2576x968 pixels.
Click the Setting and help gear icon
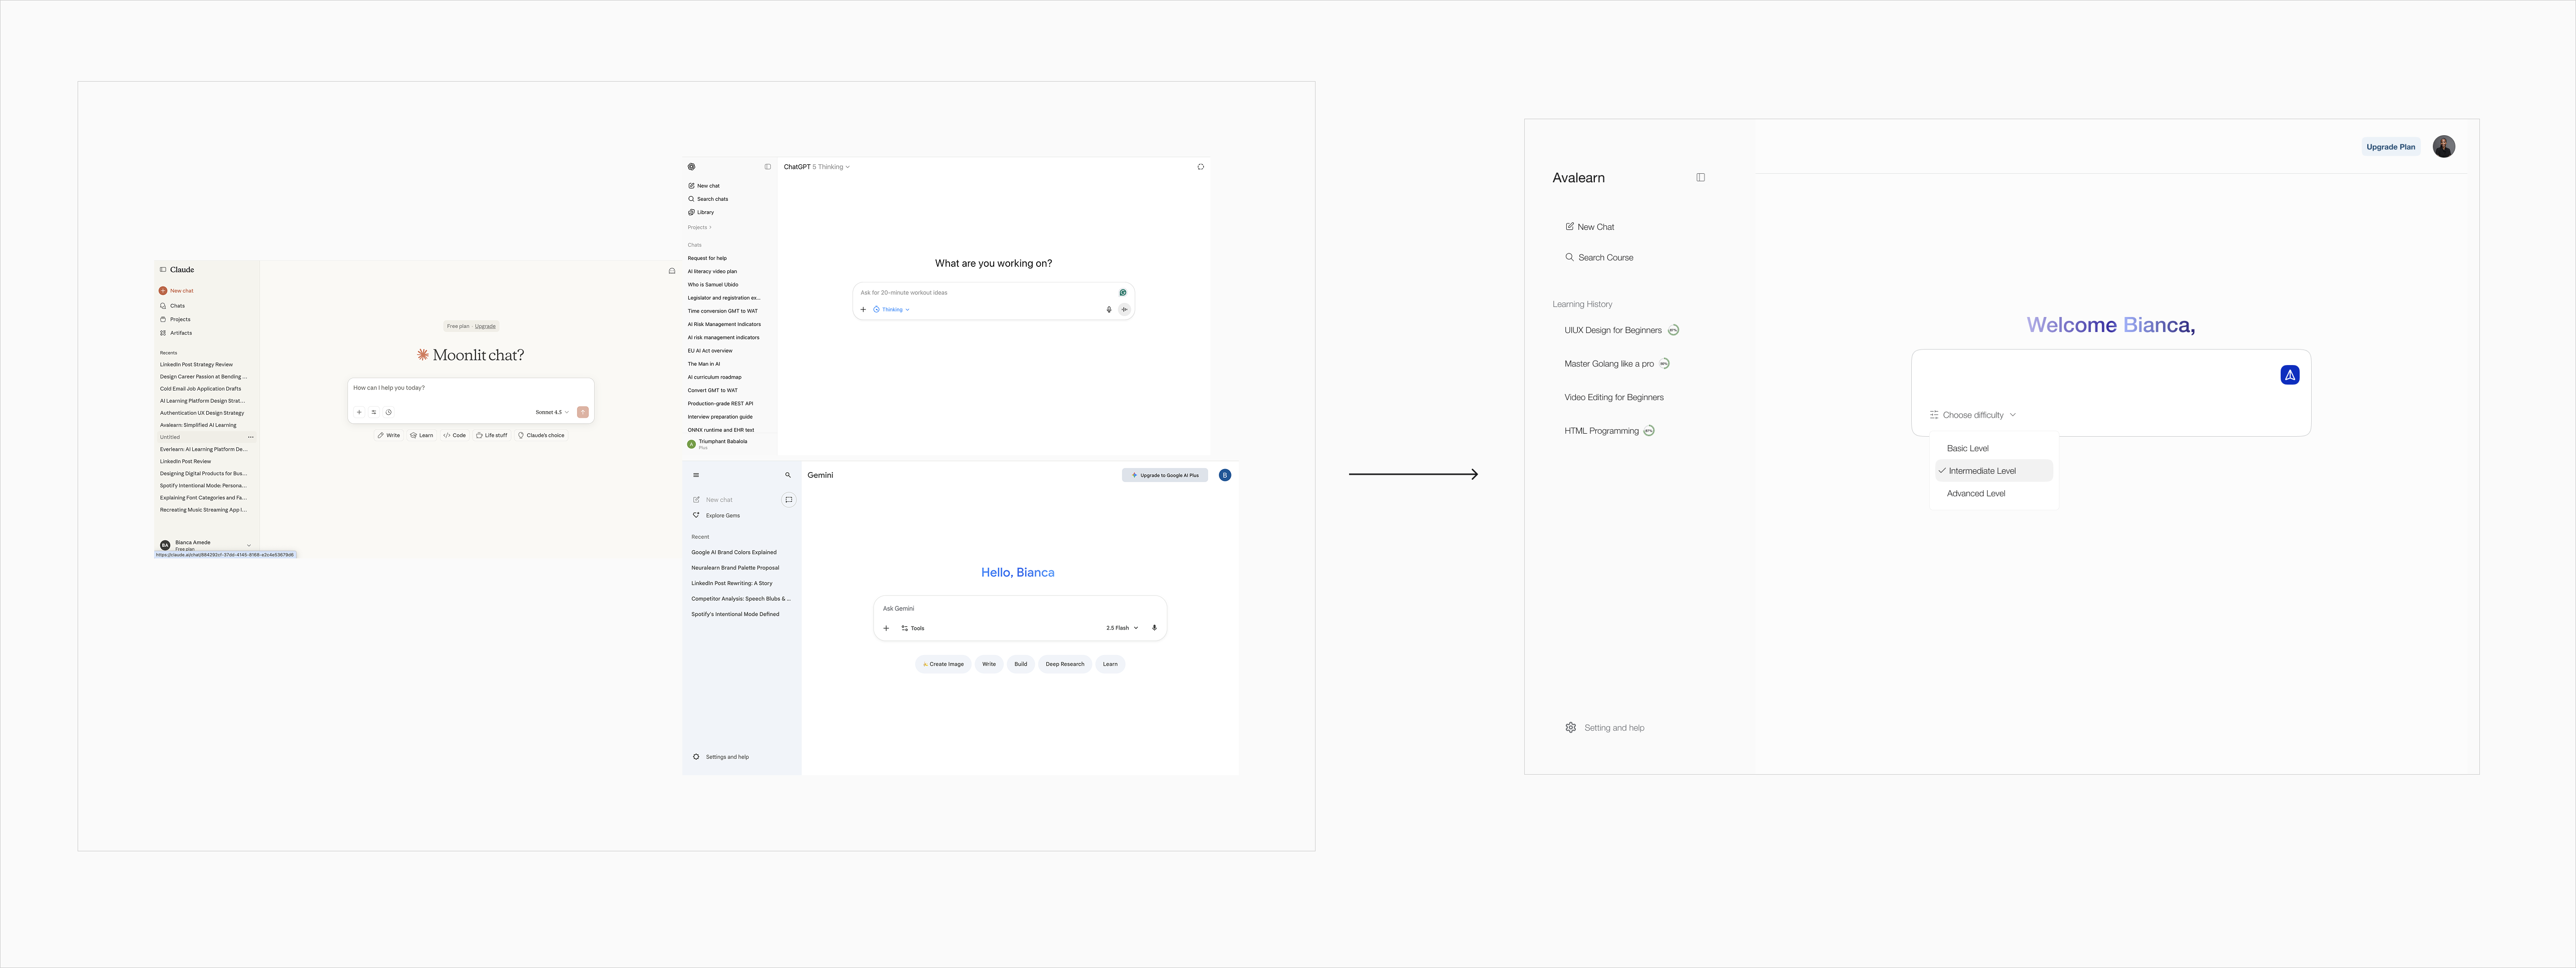pyautogui.click(x=1570, y=728)
